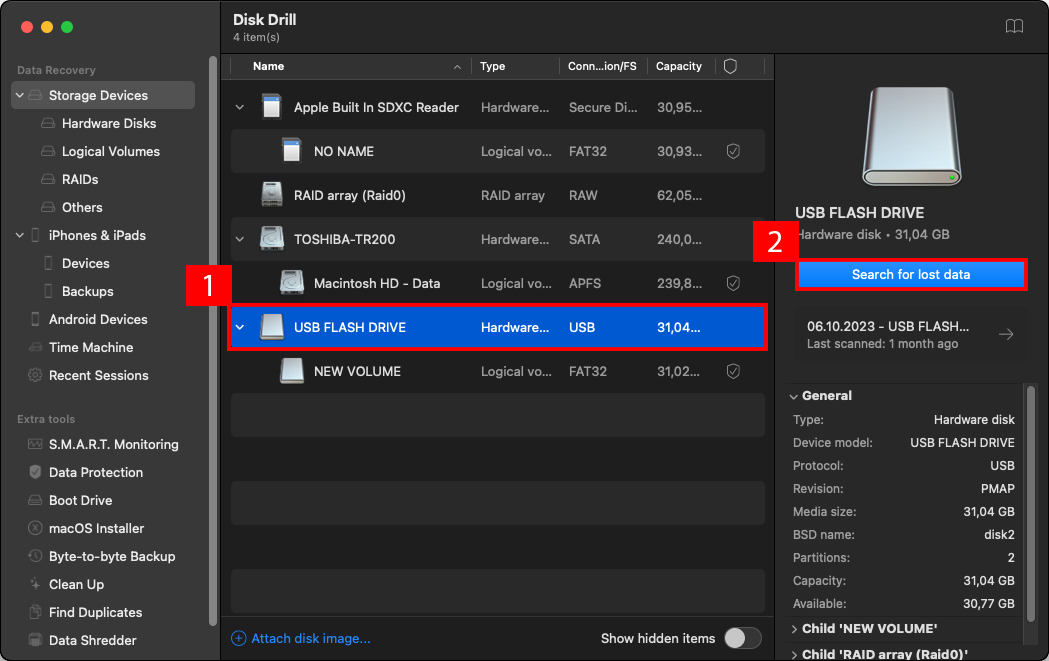1049x661 pixels.
Task: Collapse the iPhones & iPads sidebar group
Action: point(20,235)
